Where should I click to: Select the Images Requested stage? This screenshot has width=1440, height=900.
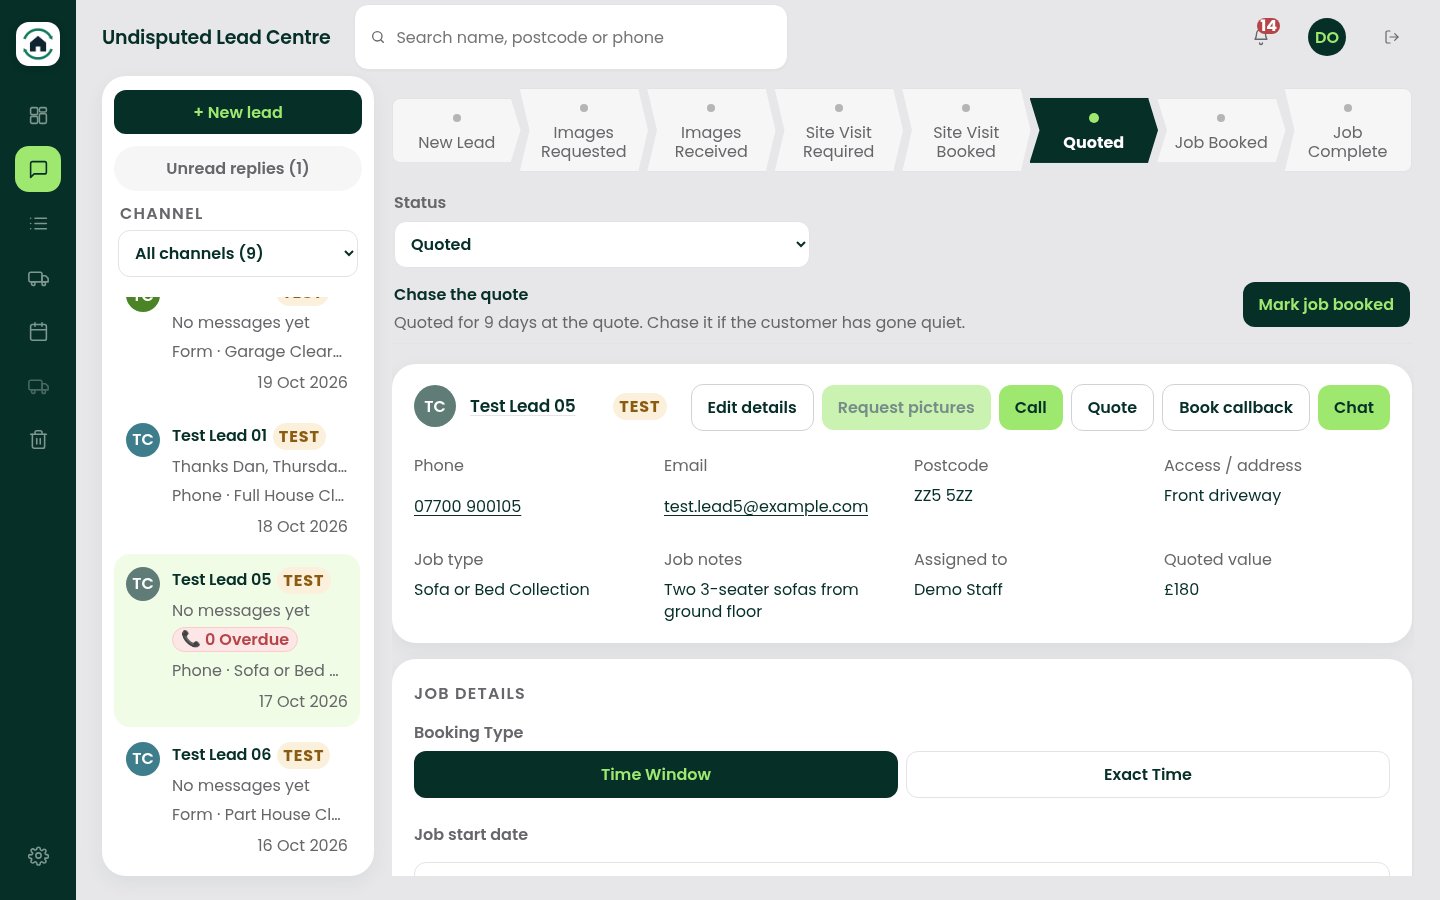click(584, 131)
